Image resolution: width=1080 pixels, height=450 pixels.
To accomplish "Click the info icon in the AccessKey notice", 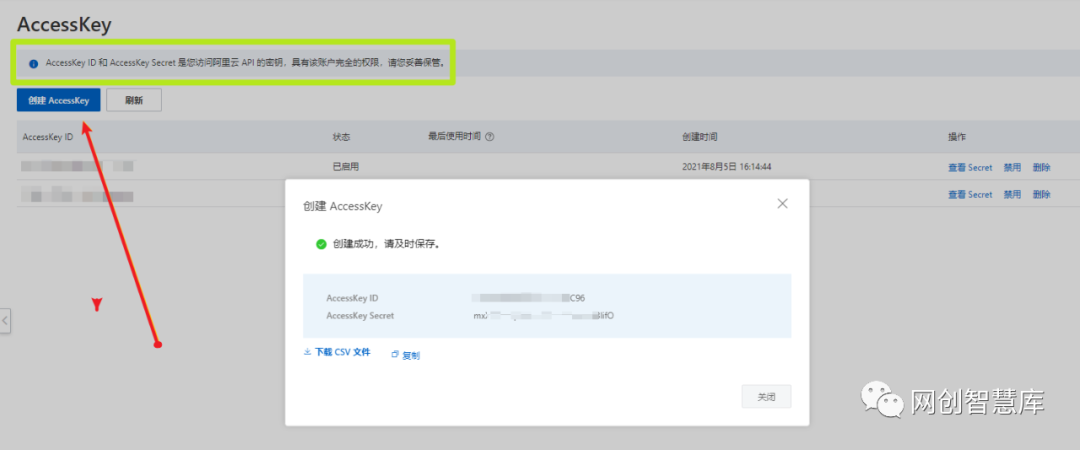I will point(33,63).
